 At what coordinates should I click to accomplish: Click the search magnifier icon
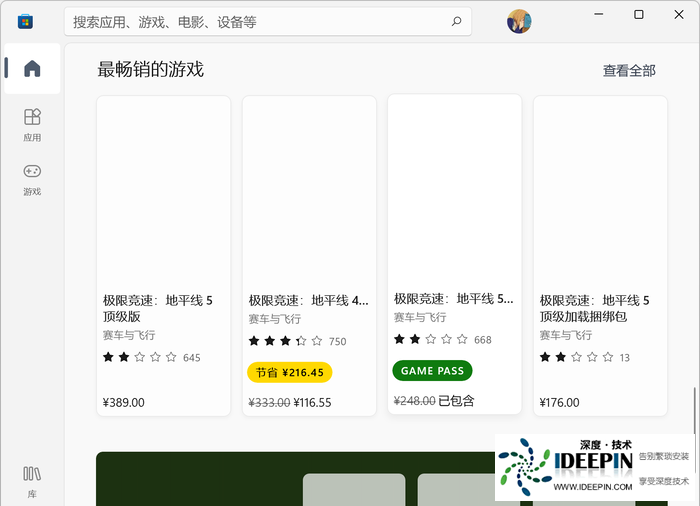coord(456,21)
